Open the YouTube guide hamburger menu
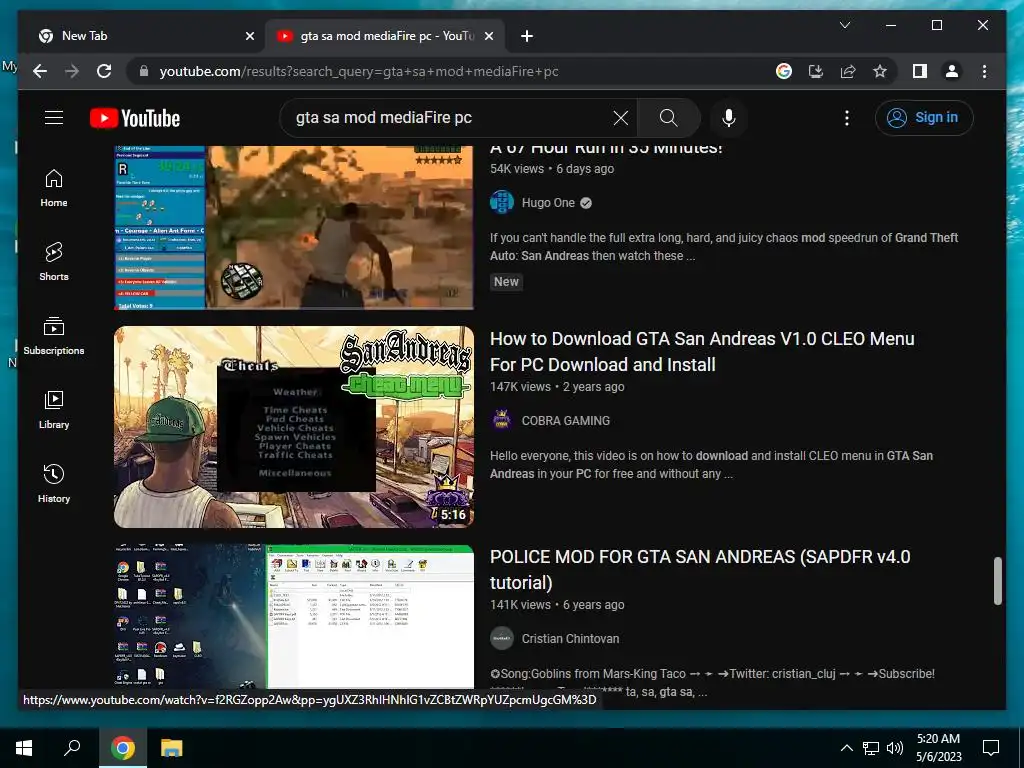Image resolution: width=1024 pixels, height=768 pixels. coord(54,118)
